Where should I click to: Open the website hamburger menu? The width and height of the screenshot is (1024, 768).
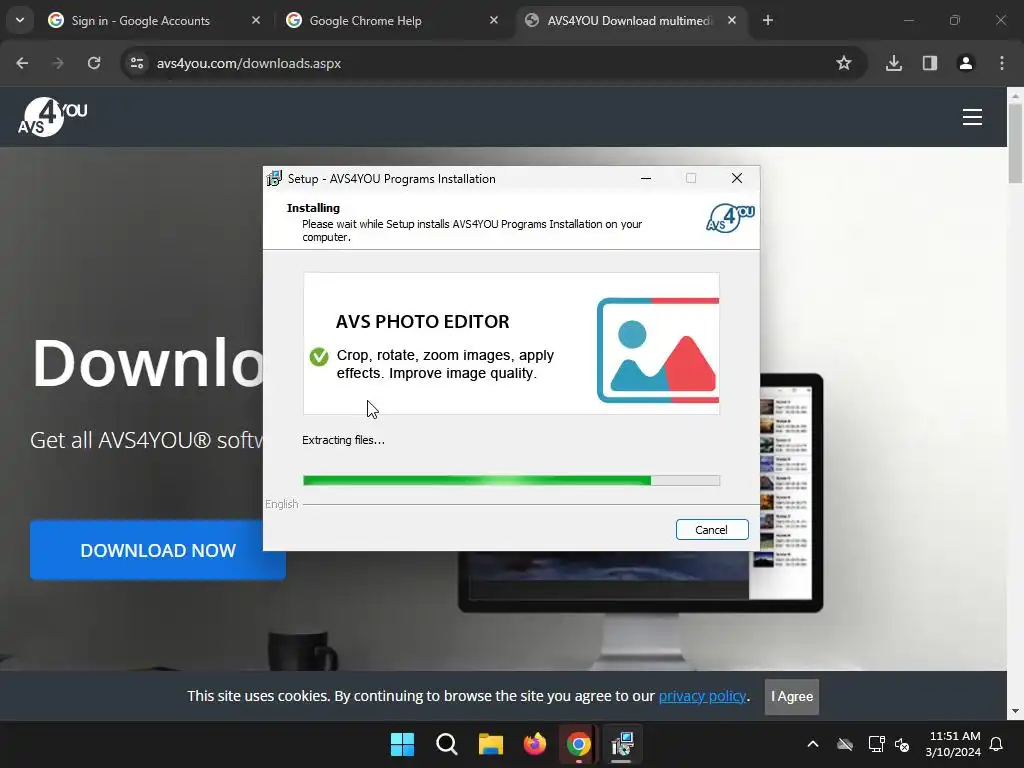(972, 117)
